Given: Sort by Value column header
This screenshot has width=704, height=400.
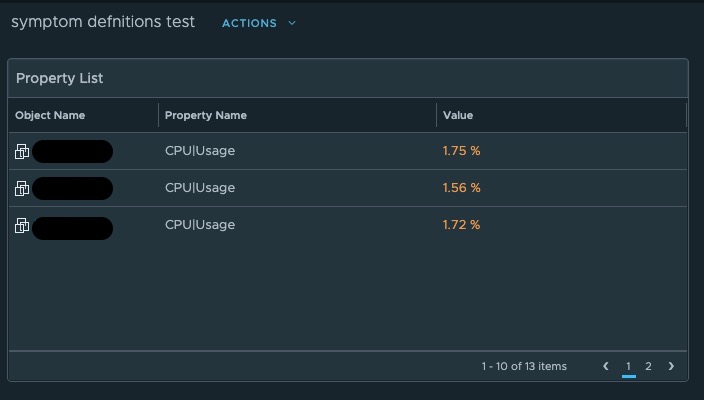Looking at the screenshot, I should click(458, 115).
